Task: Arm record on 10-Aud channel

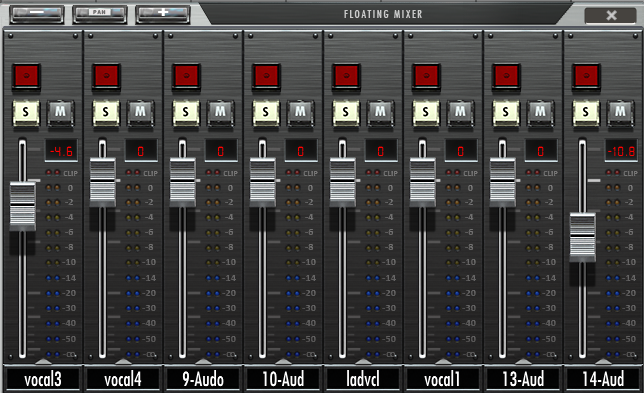Action: (x=266, y=76)
